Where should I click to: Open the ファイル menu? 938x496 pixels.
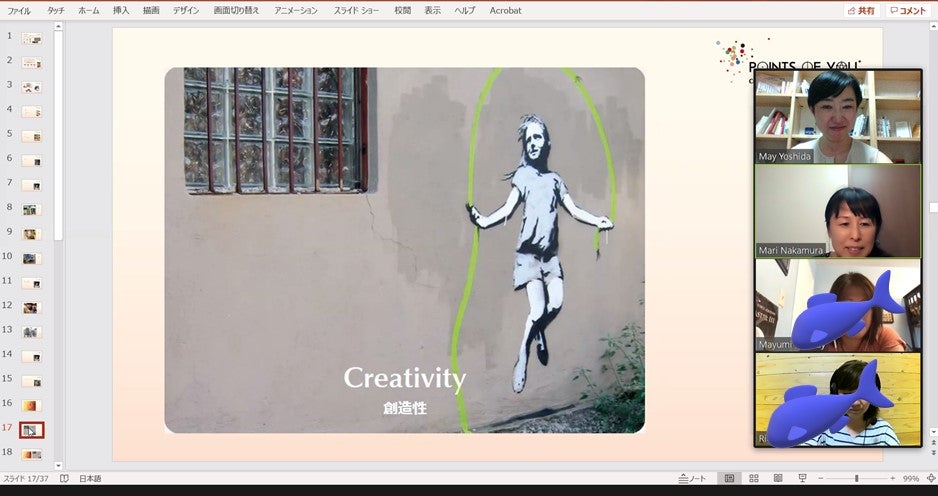point(18,11)
